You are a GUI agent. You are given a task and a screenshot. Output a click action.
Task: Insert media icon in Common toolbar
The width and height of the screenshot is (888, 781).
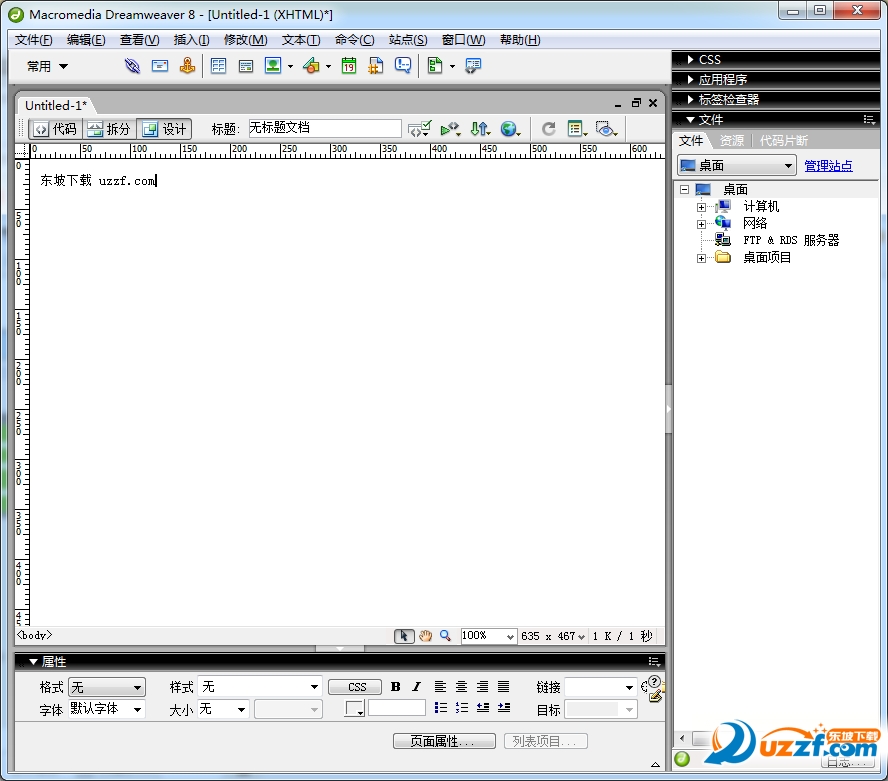point(311,66)
